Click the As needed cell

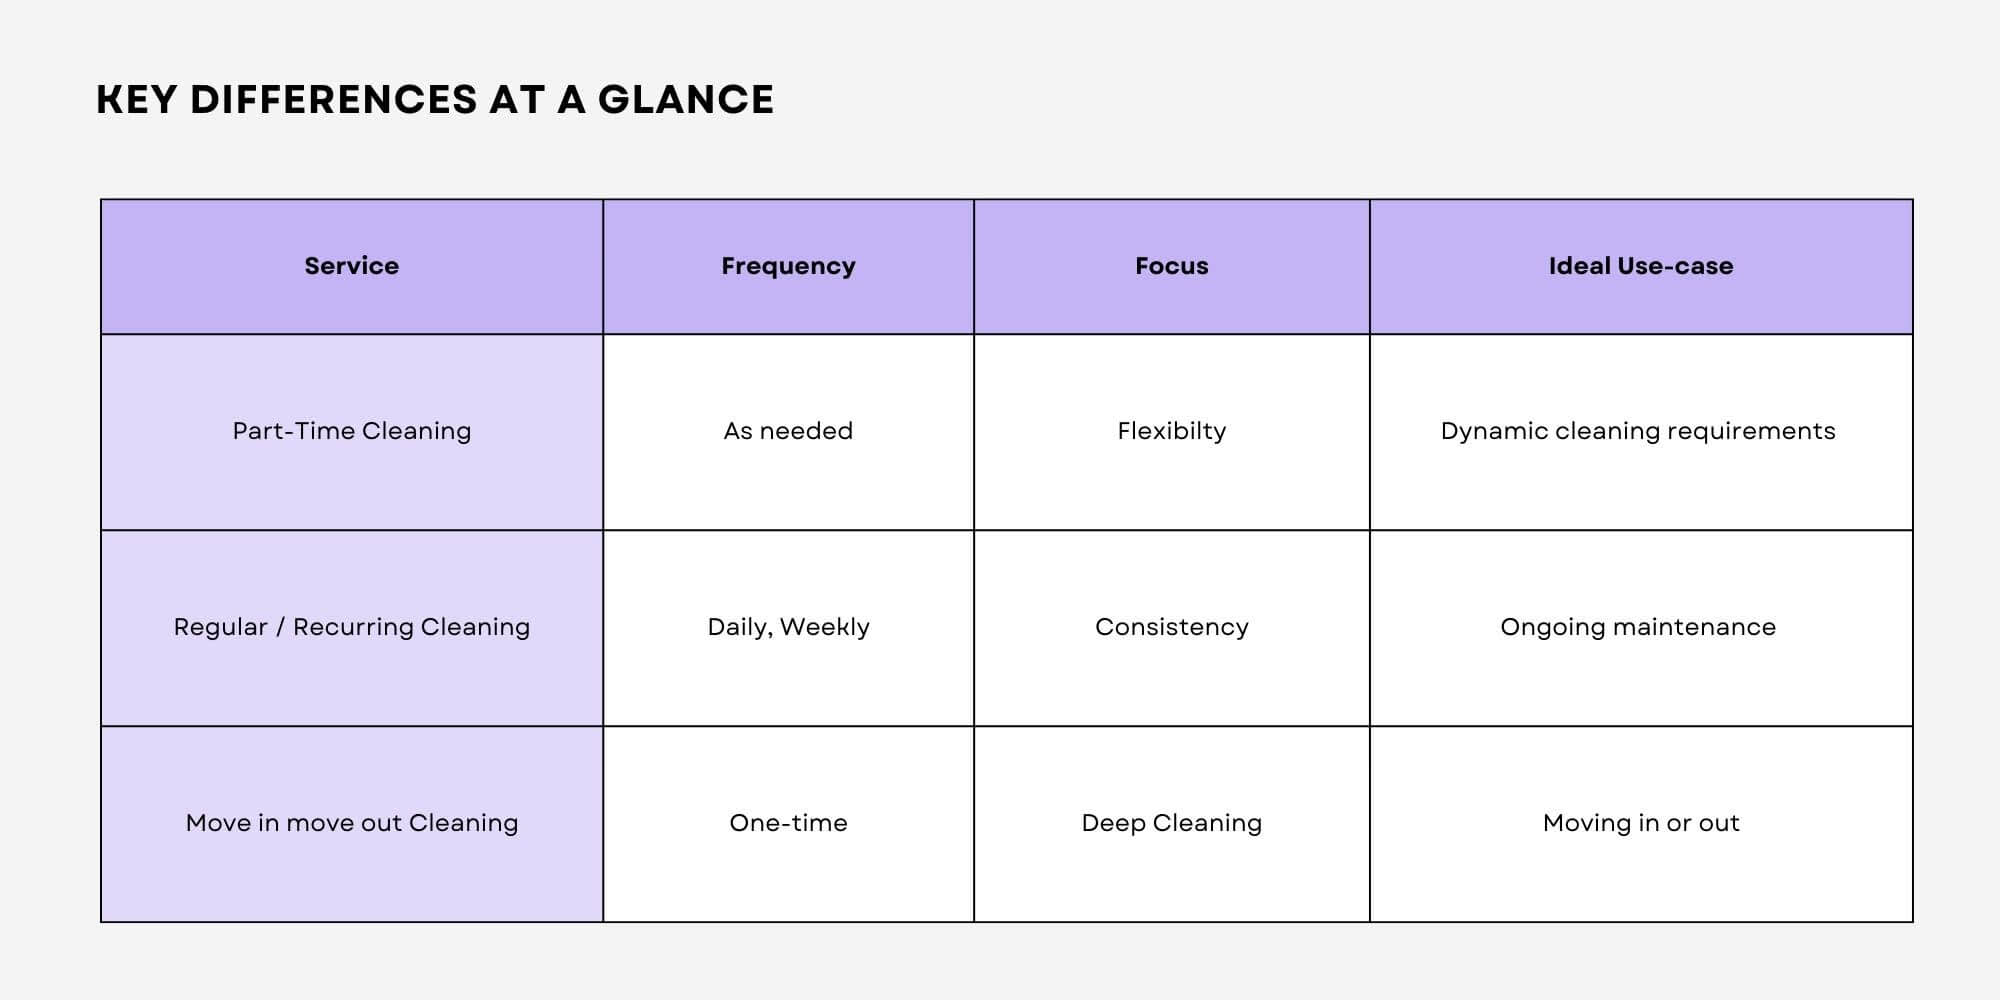pyautogui.click(x=788, y=431)
